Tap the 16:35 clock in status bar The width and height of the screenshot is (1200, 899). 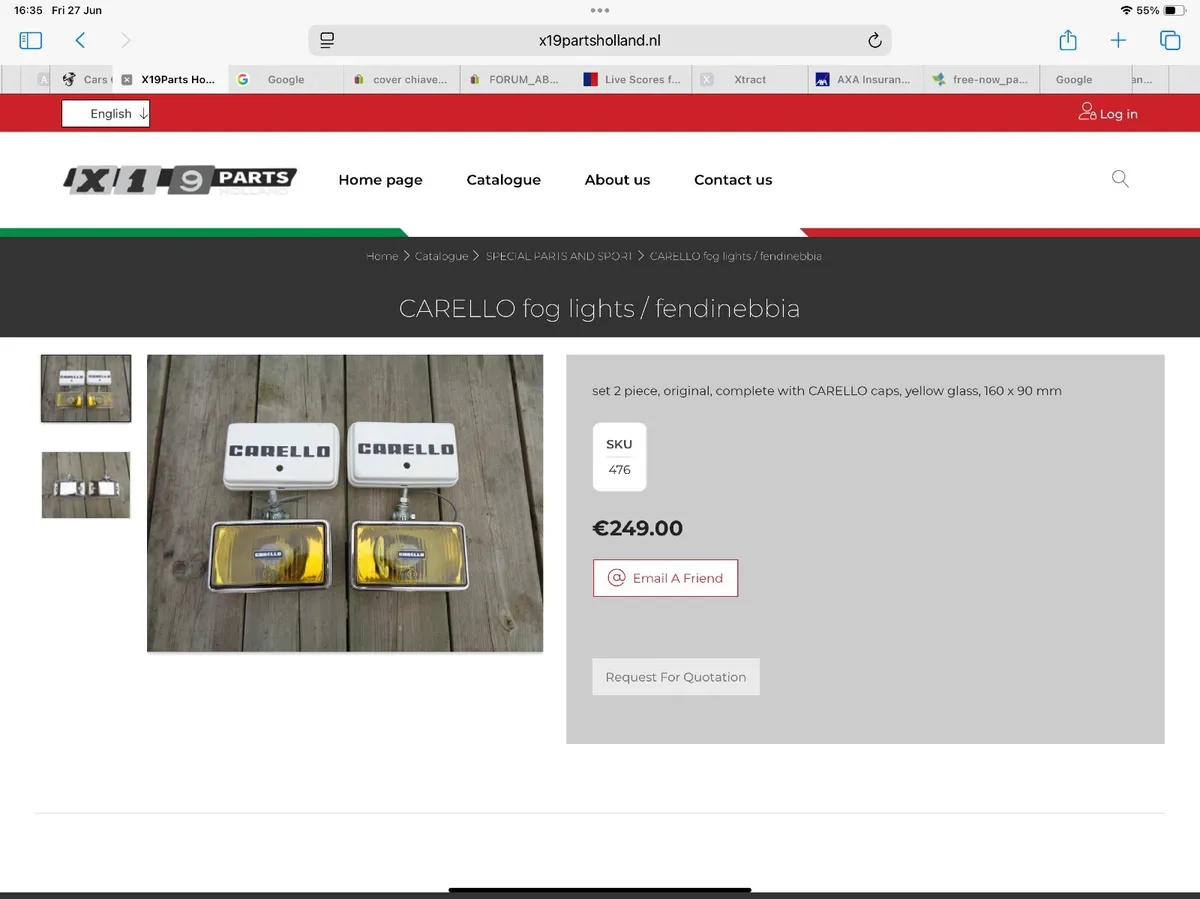pos(29,10)
